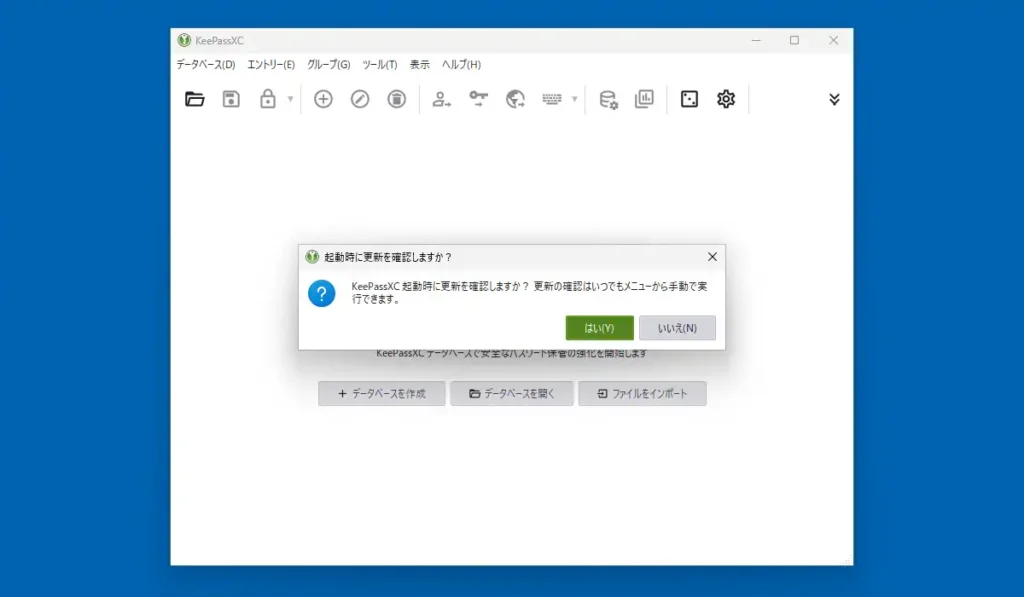Open the ツール(T) menu
This screenshot has width=1024, height=597.
click(x=379, y=65)
